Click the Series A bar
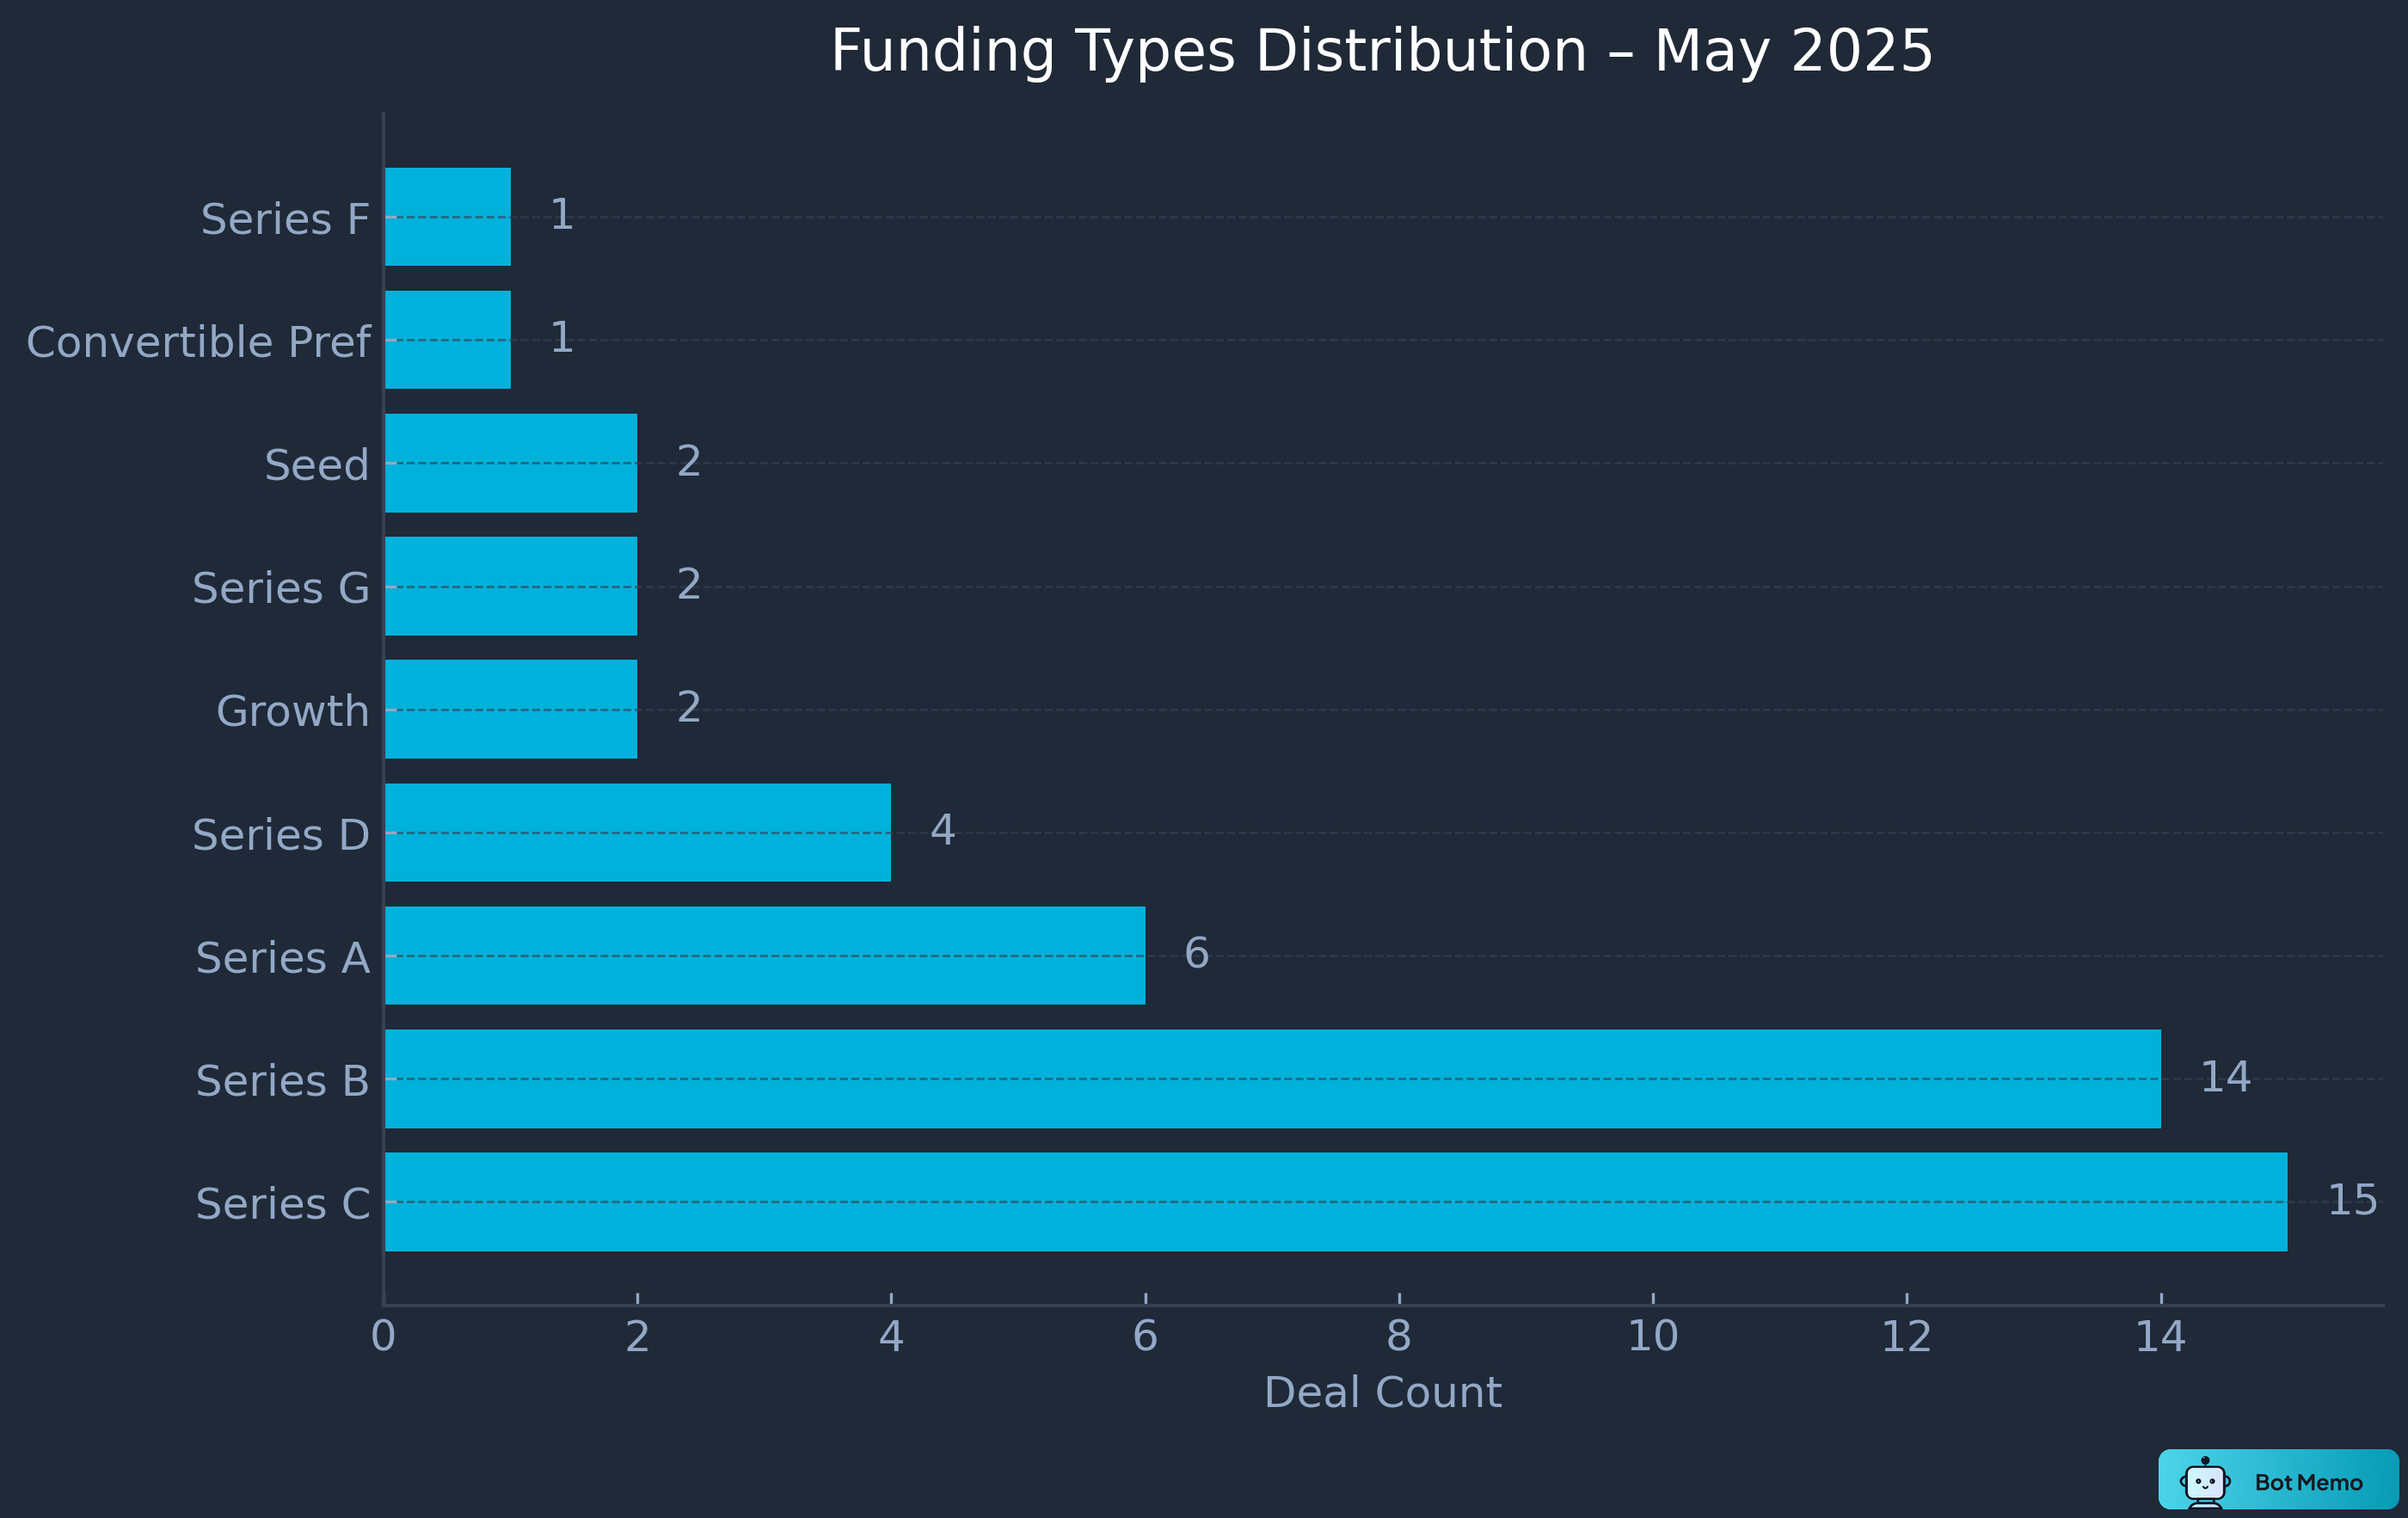 pyautogui.click(x=765, y=955)
